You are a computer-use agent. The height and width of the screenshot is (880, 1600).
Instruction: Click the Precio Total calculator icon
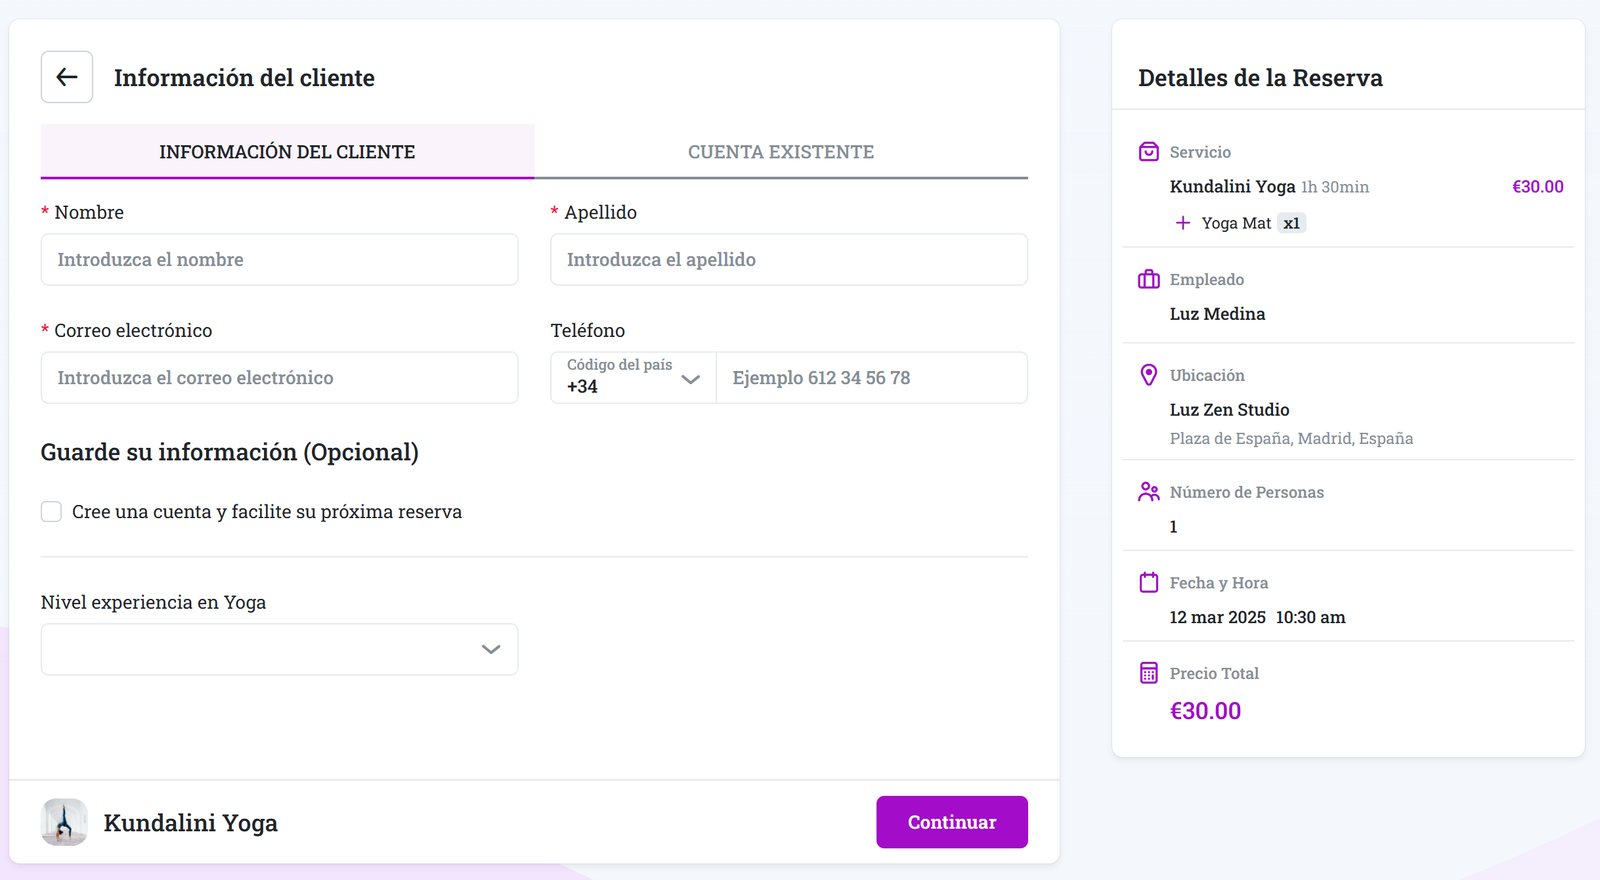coord(1149,673)
